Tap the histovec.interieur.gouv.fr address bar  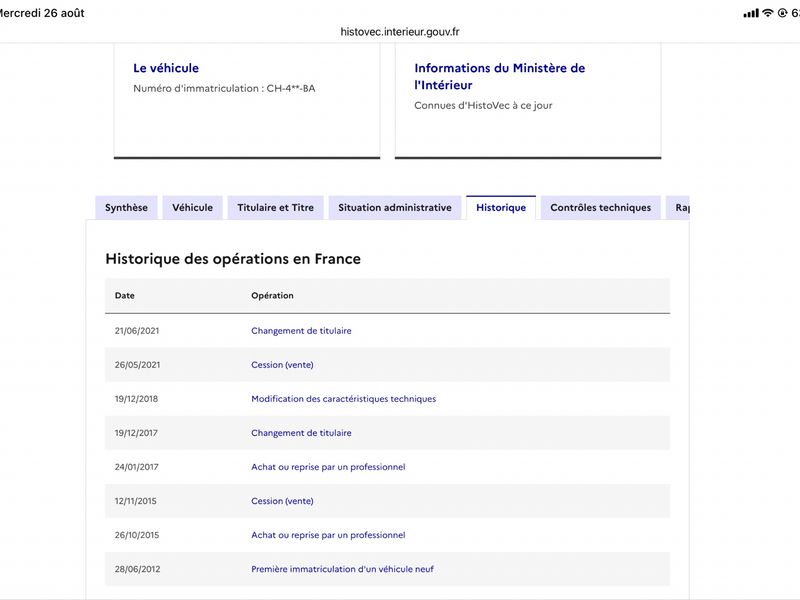(400, 32)
